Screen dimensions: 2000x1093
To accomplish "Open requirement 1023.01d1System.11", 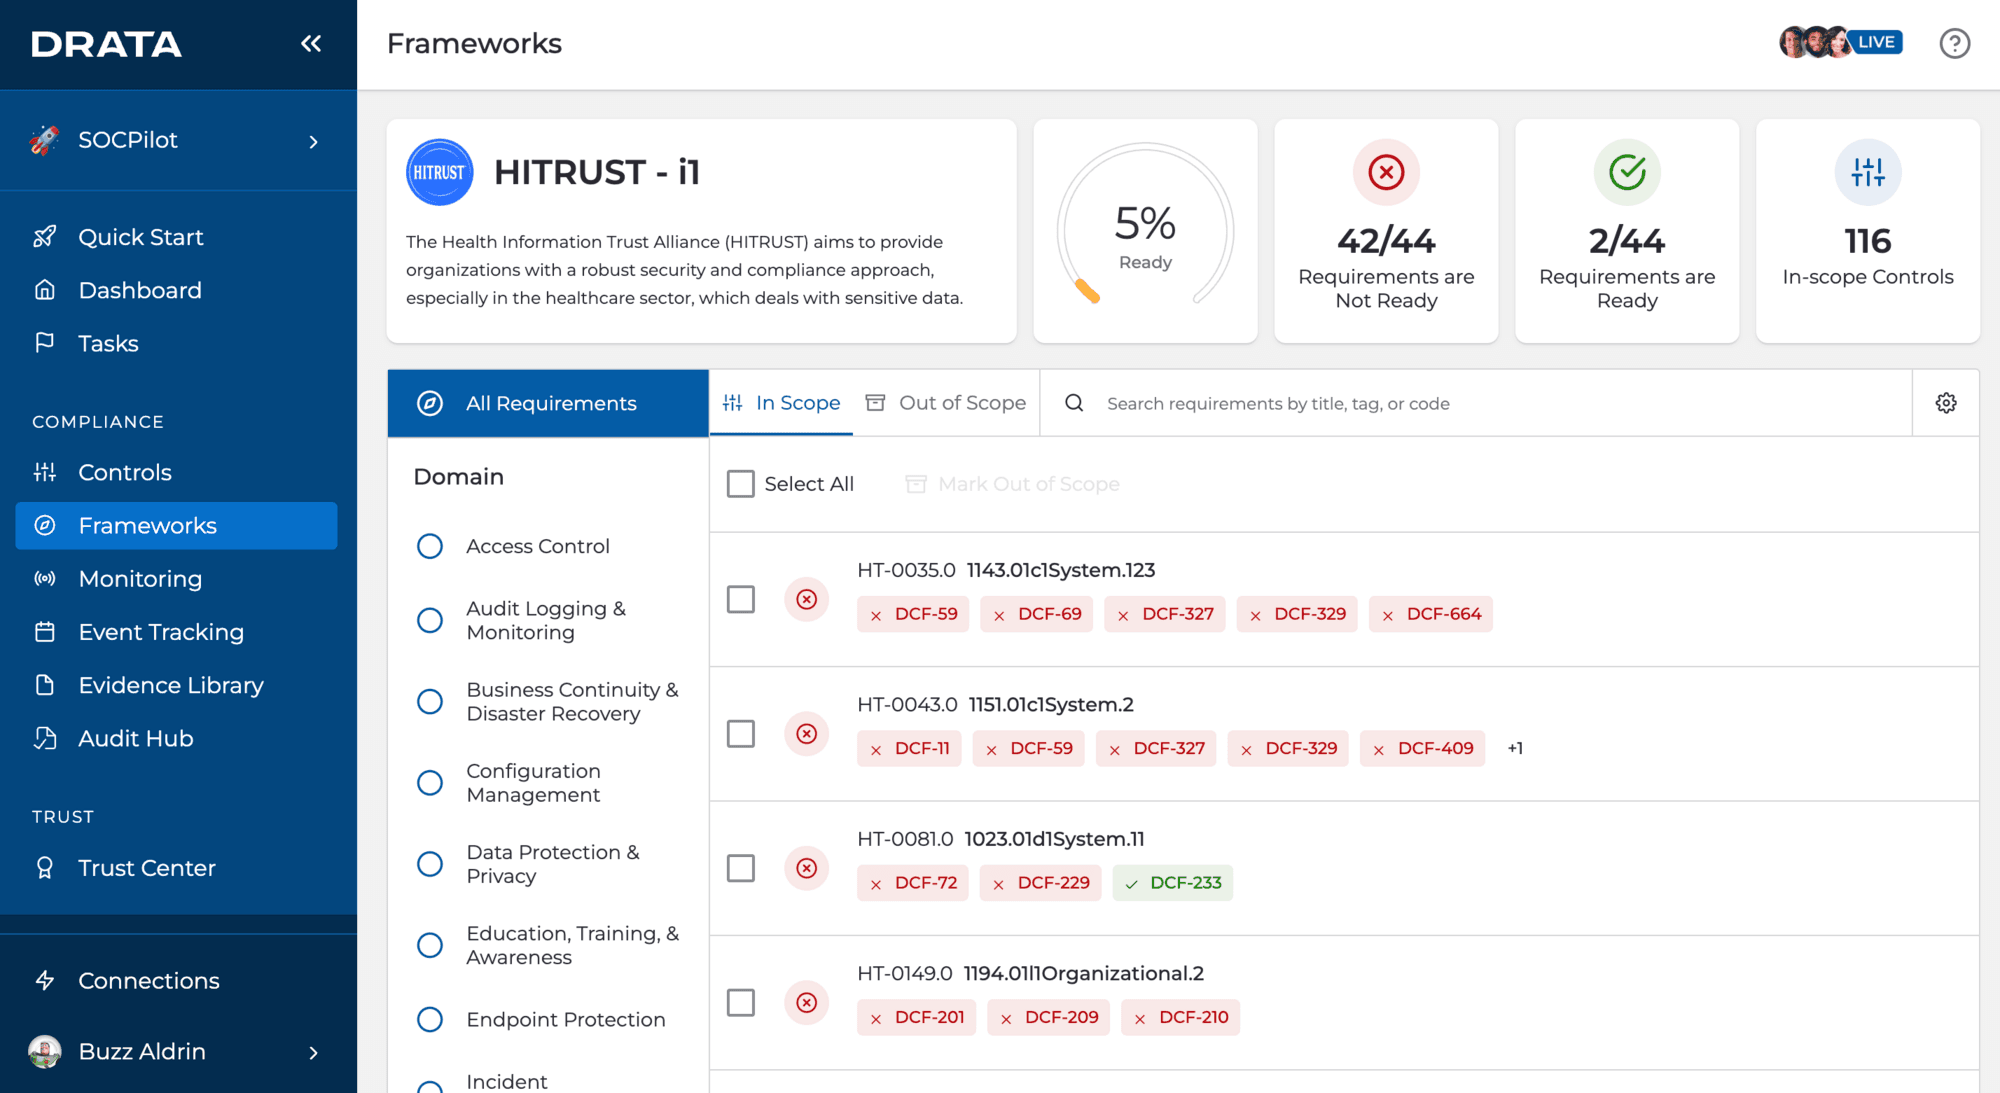I will click(x=1054, y=839).
